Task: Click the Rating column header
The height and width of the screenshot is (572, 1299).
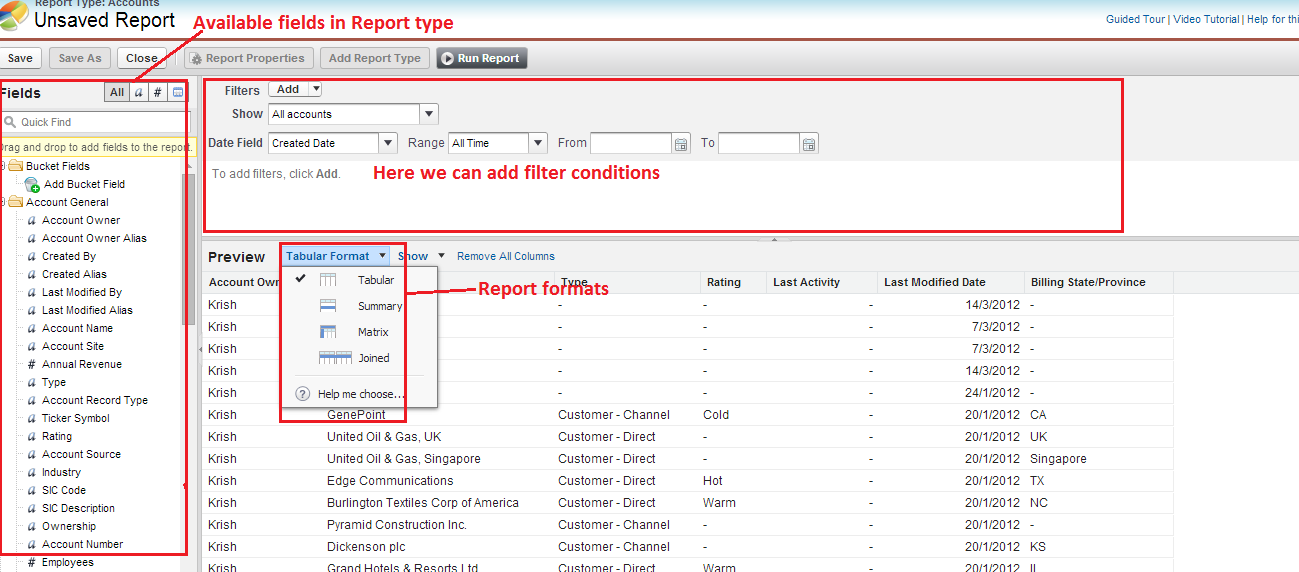Action: point(732,282)
